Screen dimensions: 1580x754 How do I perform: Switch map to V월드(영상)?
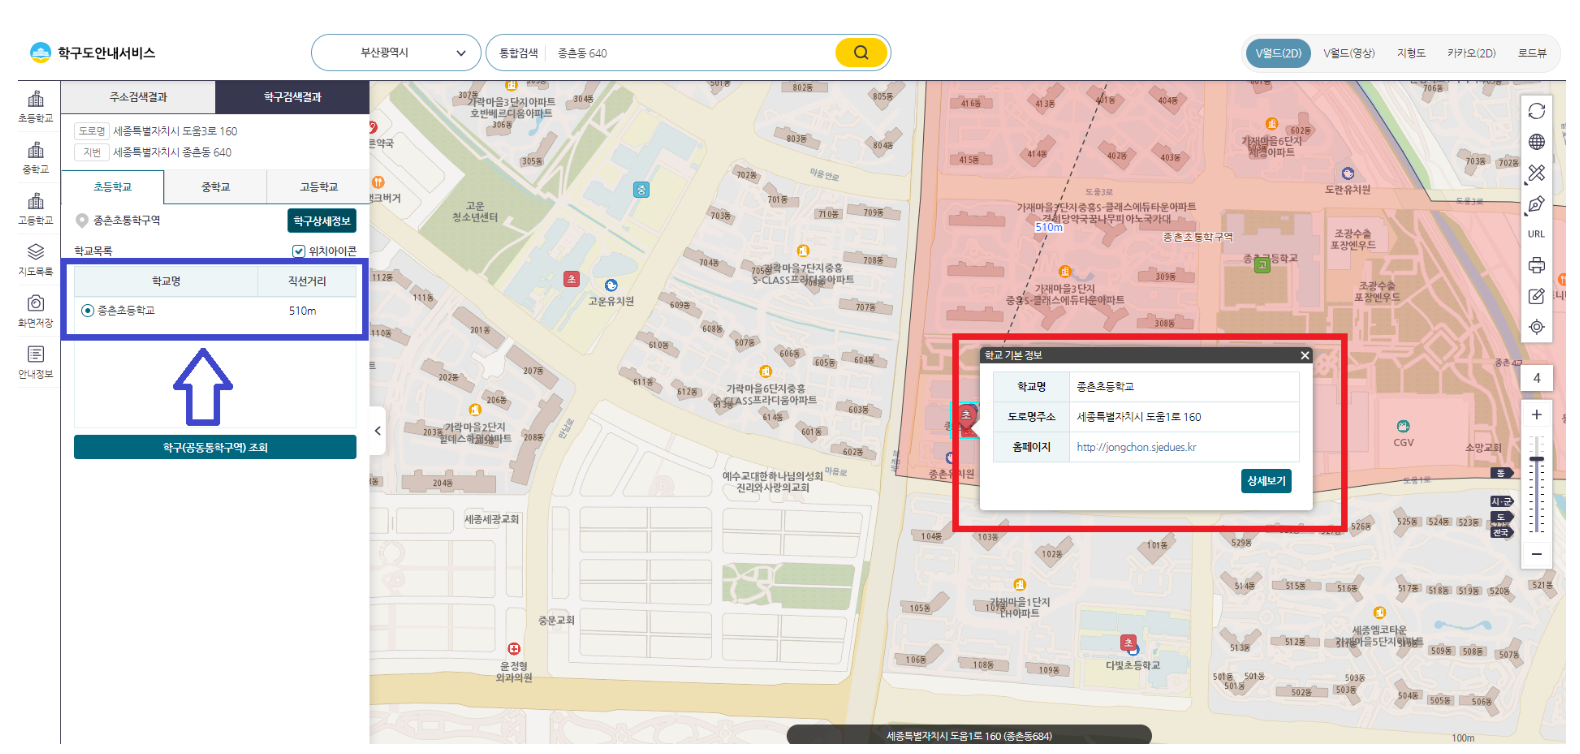(1349, 53)
